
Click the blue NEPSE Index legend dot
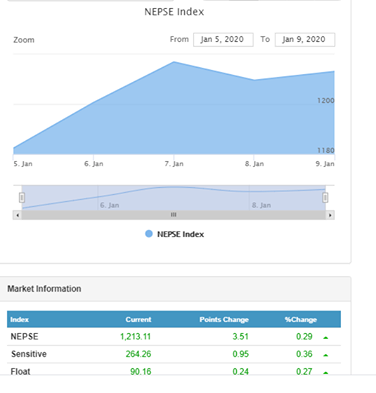(149, 234)
